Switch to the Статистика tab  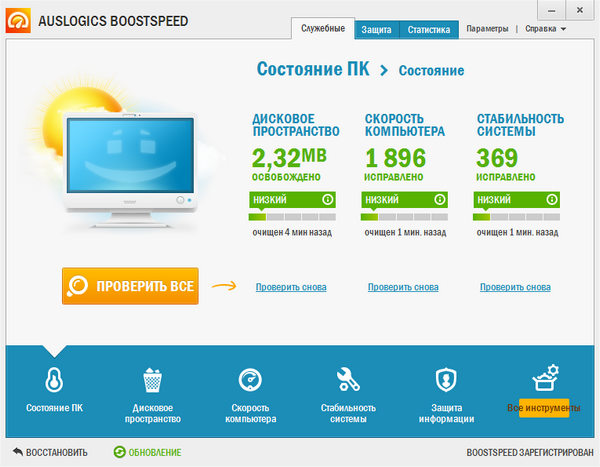pyautogui.click(x=428, y=30)
